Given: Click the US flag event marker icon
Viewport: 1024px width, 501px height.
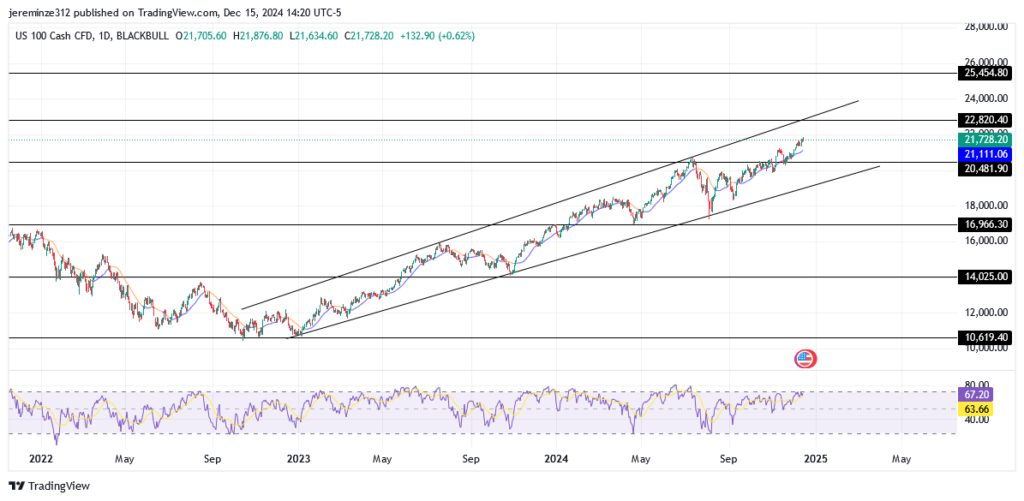Looking at the screenshot, I should click(805, 358).
